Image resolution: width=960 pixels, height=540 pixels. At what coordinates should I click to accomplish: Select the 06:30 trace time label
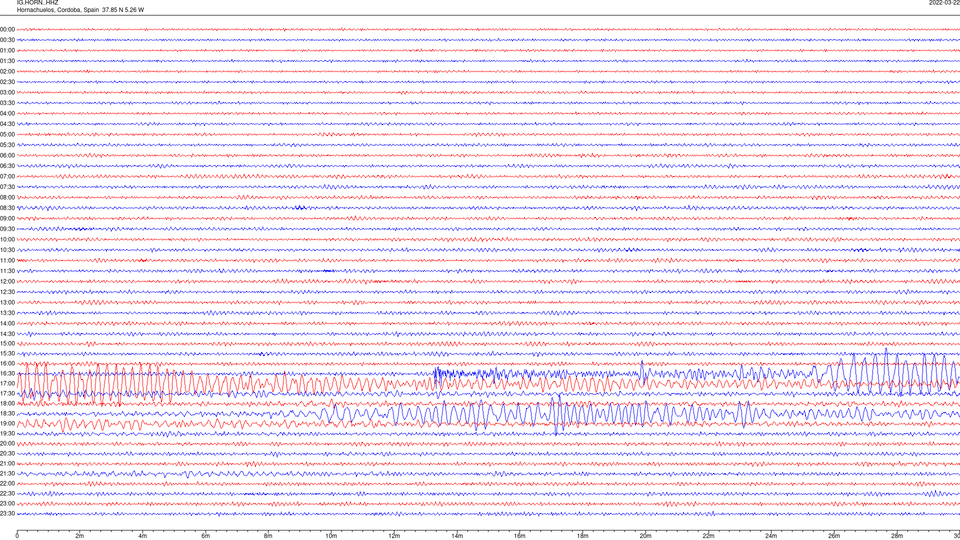(x=7, y=166)
